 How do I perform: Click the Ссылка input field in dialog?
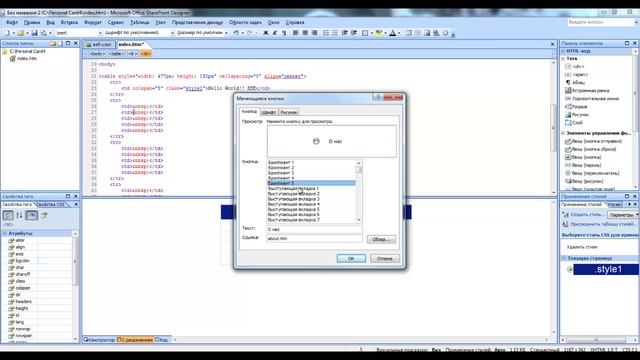click(x=314, y=238)
